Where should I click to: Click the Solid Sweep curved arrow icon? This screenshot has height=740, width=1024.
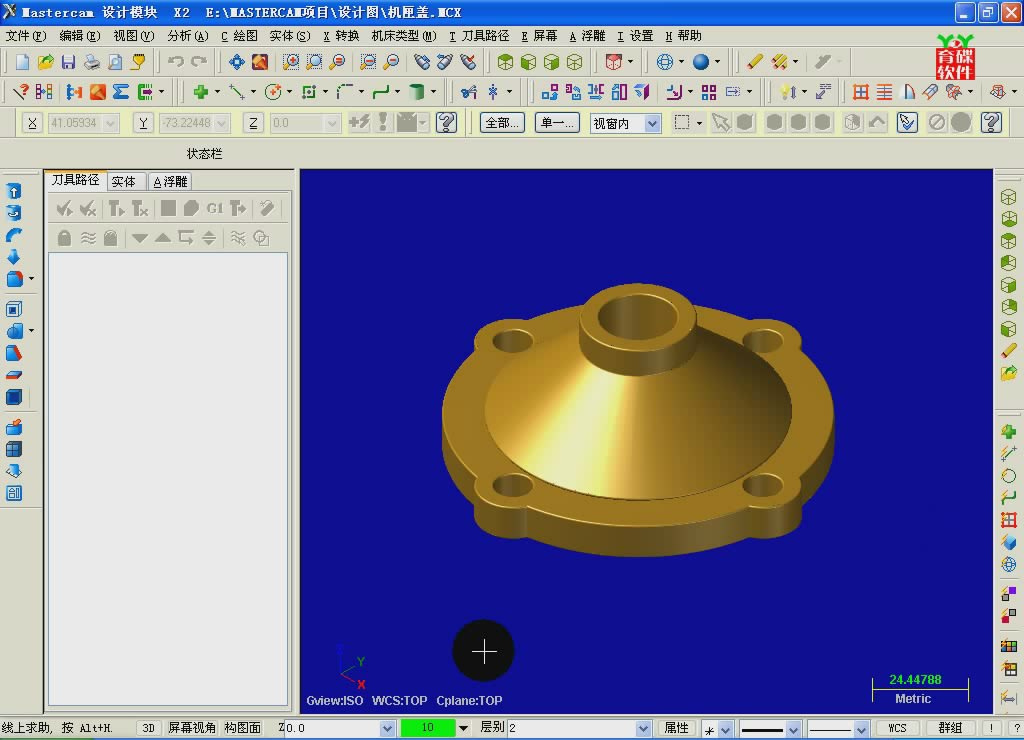point(14,235)
